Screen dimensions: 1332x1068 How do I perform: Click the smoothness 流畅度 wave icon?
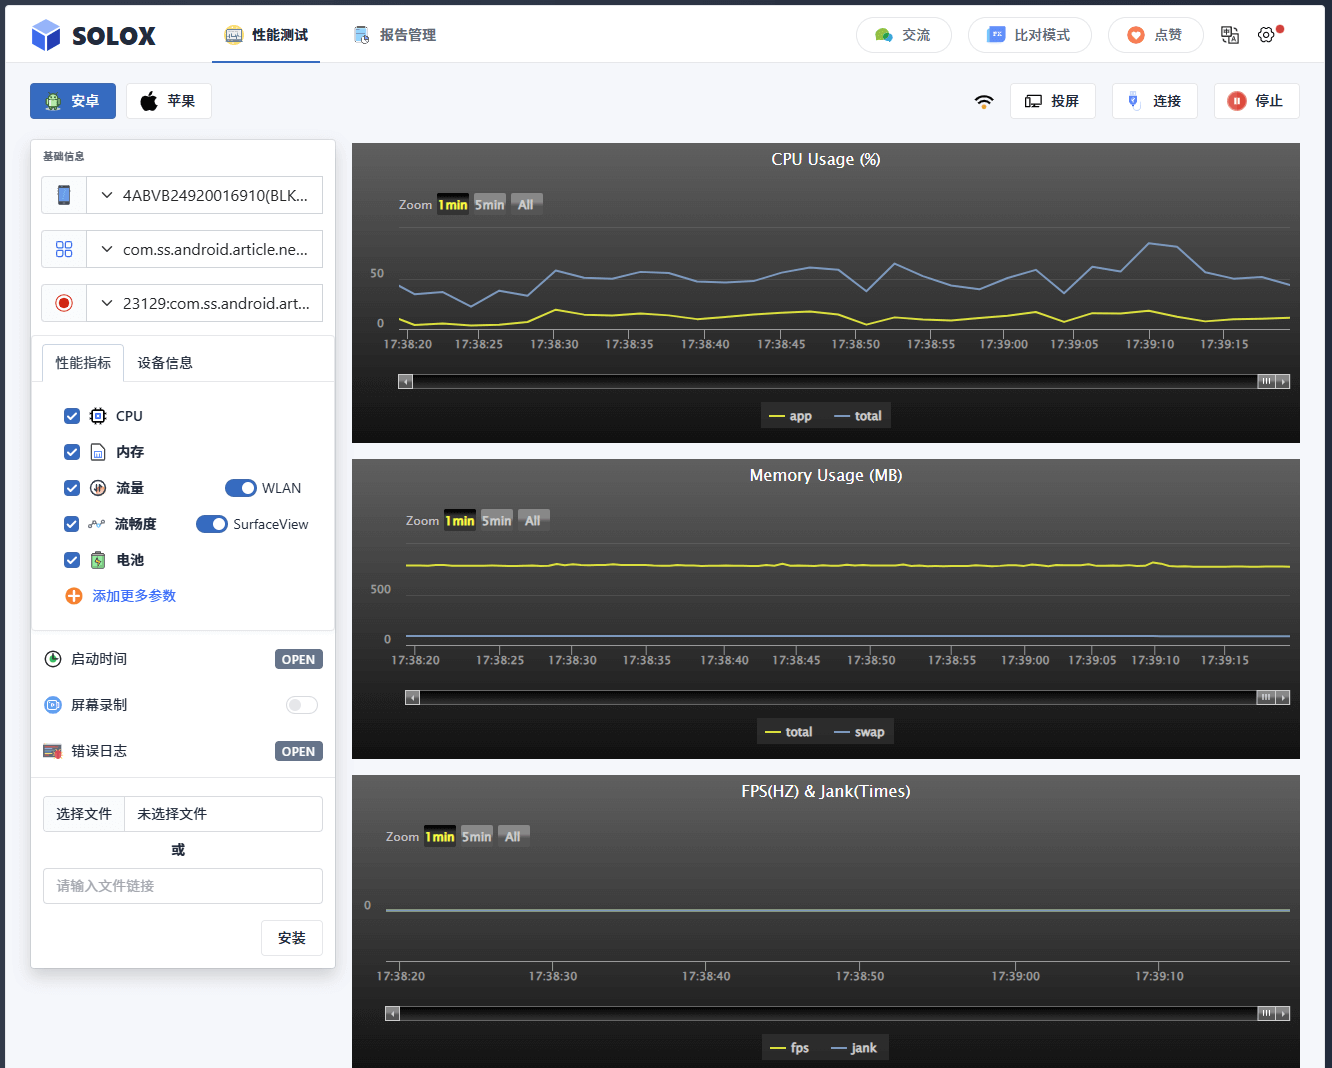(x=97, y=524)
